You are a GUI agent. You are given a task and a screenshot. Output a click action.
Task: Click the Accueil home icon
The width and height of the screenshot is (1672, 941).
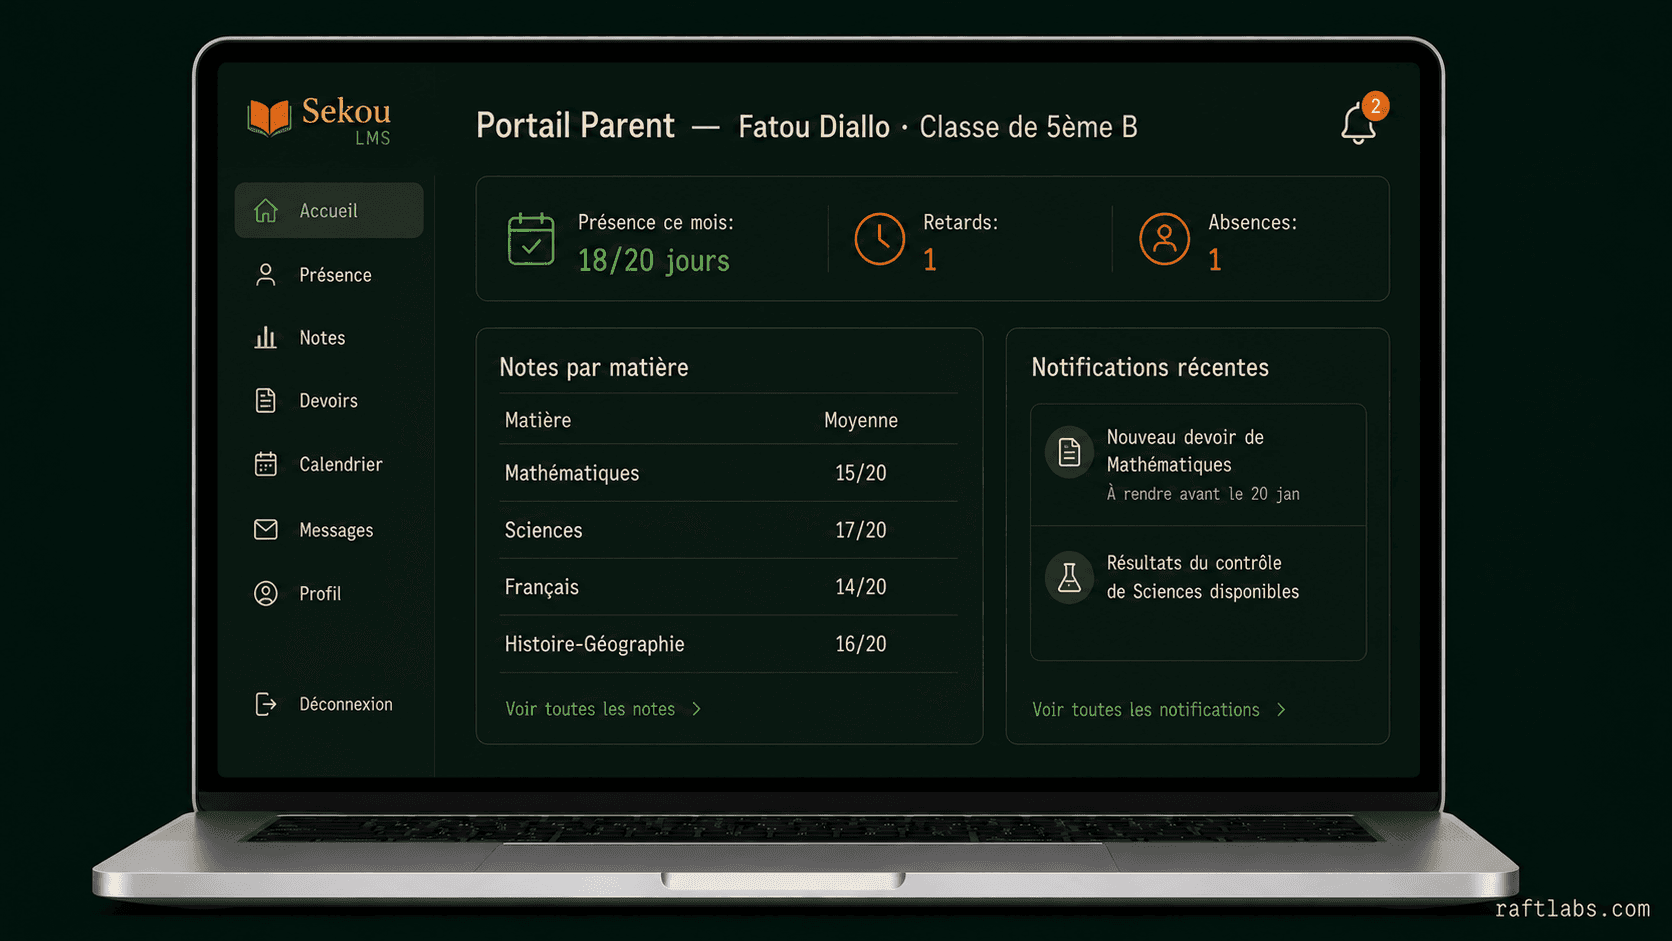pos(266,211)
